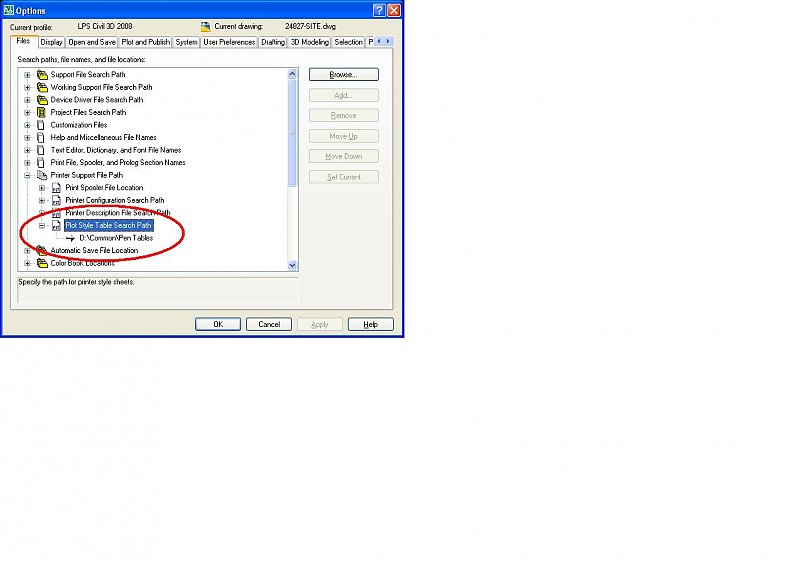Viewport: 800px width, 565px height.
Task: Select Printer Configuration Search Path item
Action: 115,201
